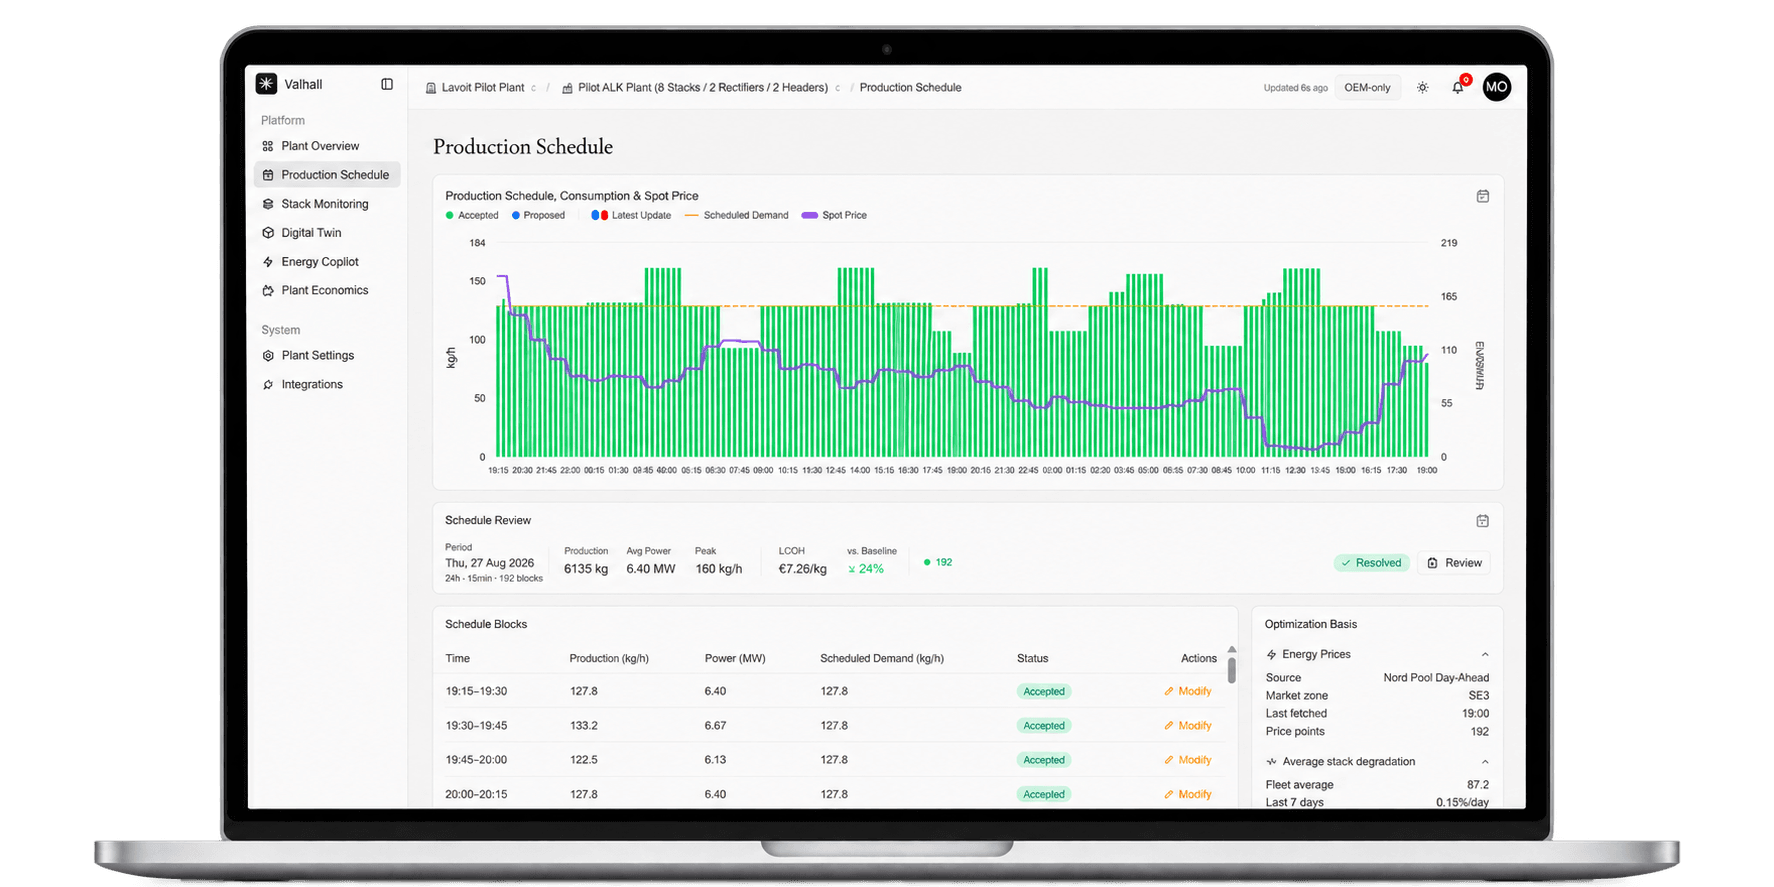Click the Resolved status badge
The image size is (1774, 887).
[1371, 563]
